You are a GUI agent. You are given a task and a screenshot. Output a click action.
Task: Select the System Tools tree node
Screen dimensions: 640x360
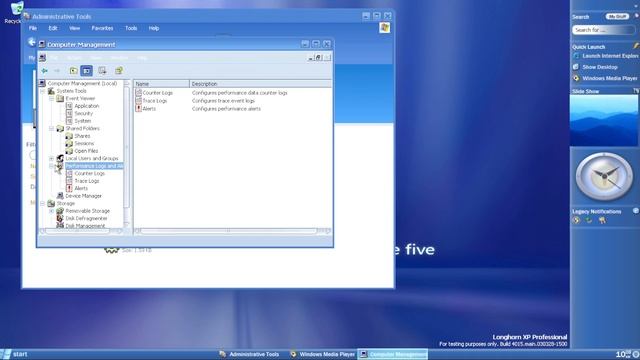pos(71,91)
